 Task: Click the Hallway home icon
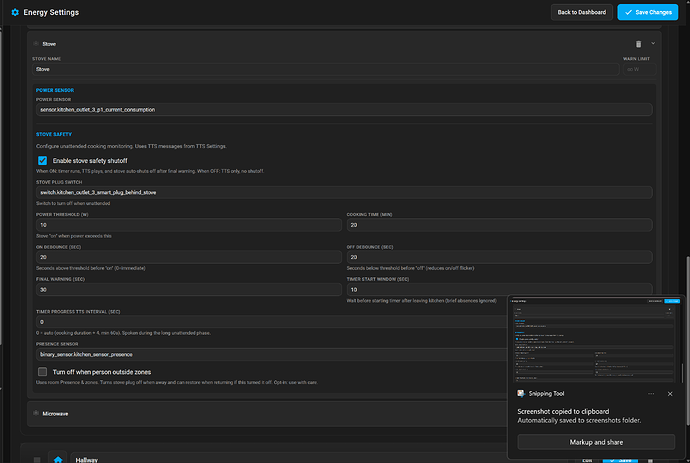[58, 459]
